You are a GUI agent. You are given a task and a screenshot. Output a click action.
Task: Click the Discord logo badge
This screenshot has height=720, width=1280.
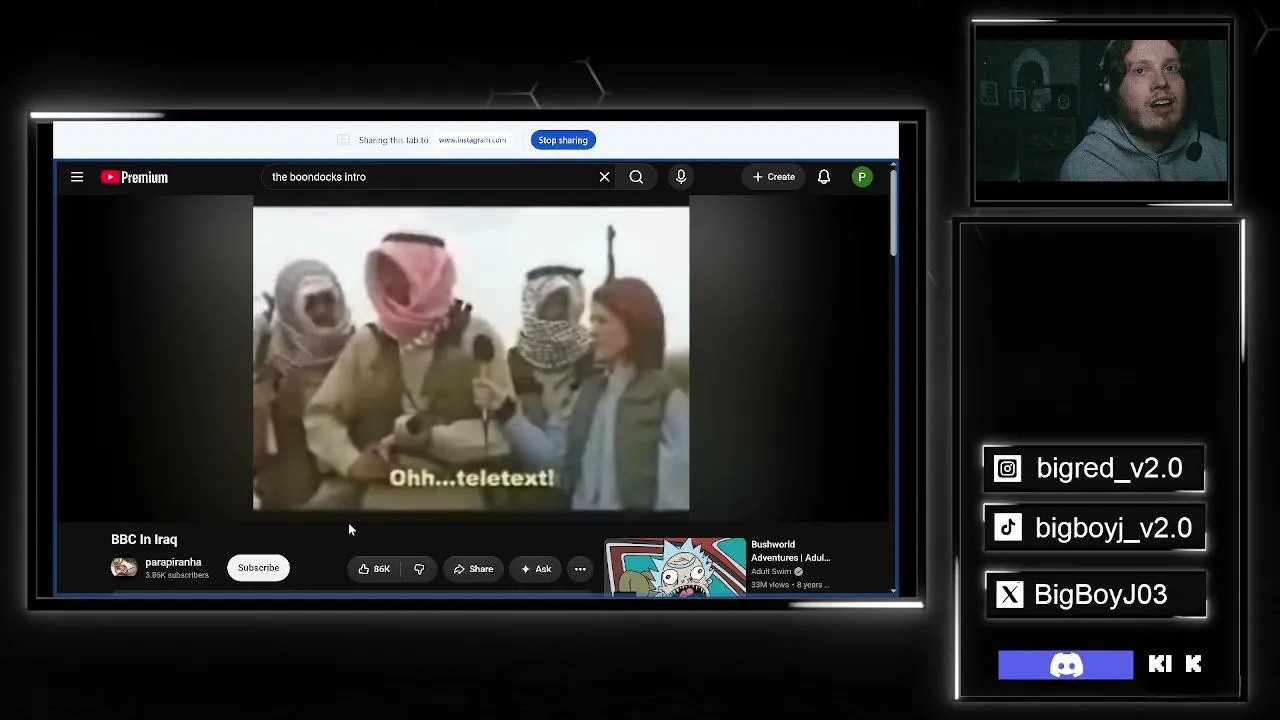pyautogui.click(x=1066, y=665)
